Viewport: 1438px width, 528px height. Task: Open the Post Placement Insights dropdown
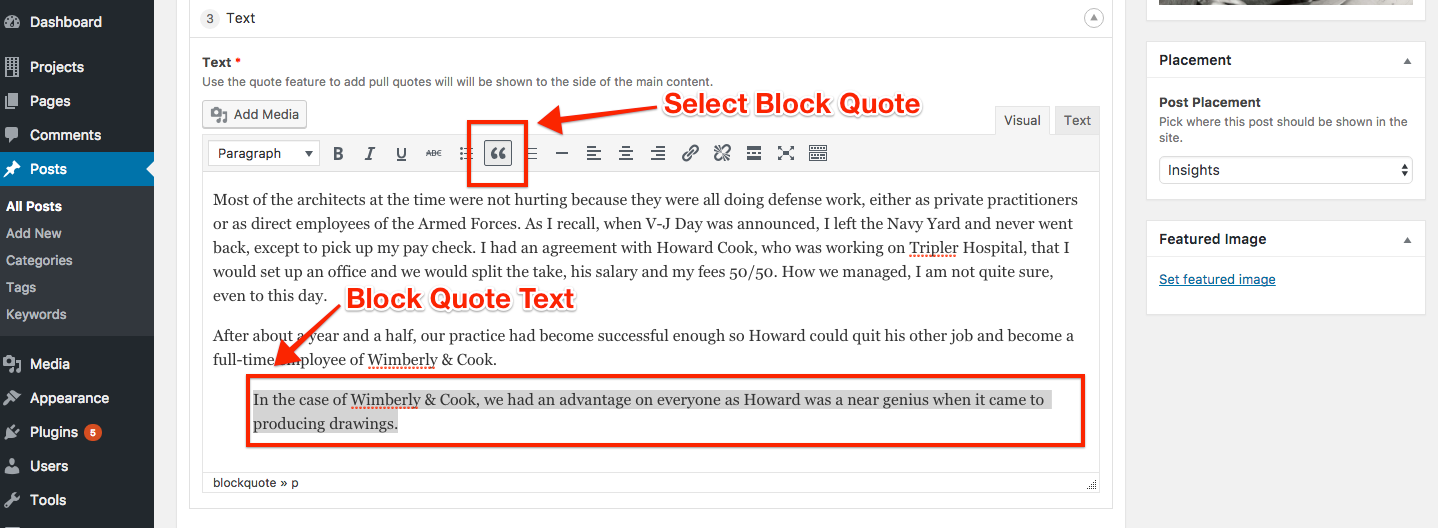tap(1285, 170)
